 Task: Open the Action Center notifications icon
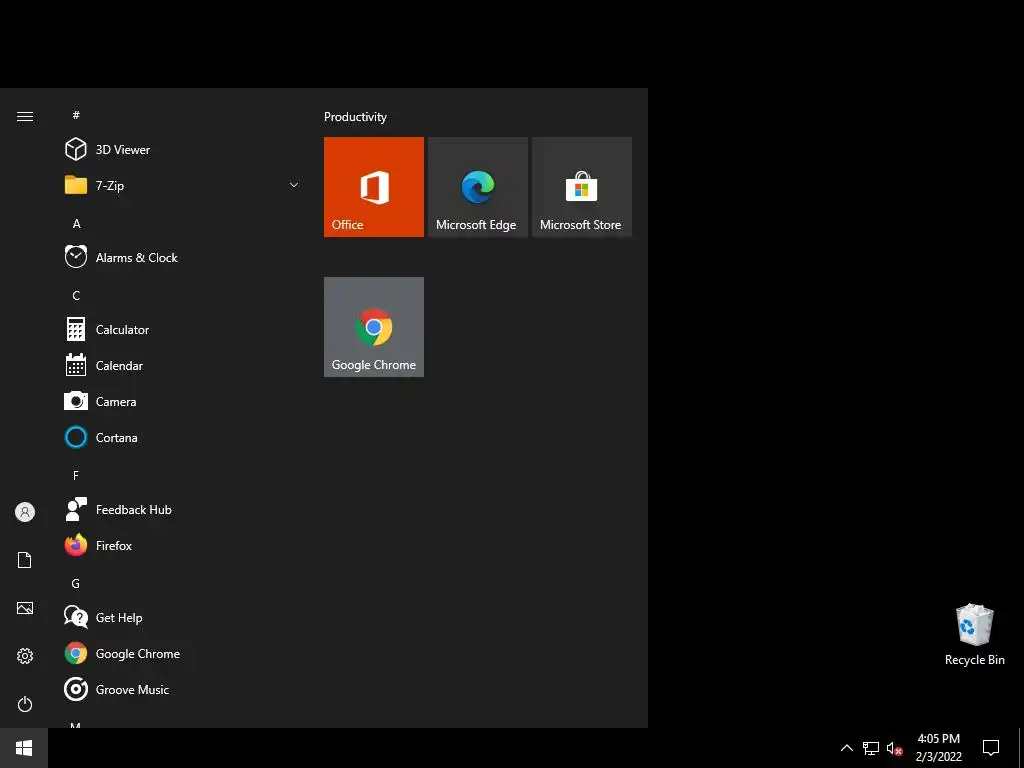click(x=991, y=748)
